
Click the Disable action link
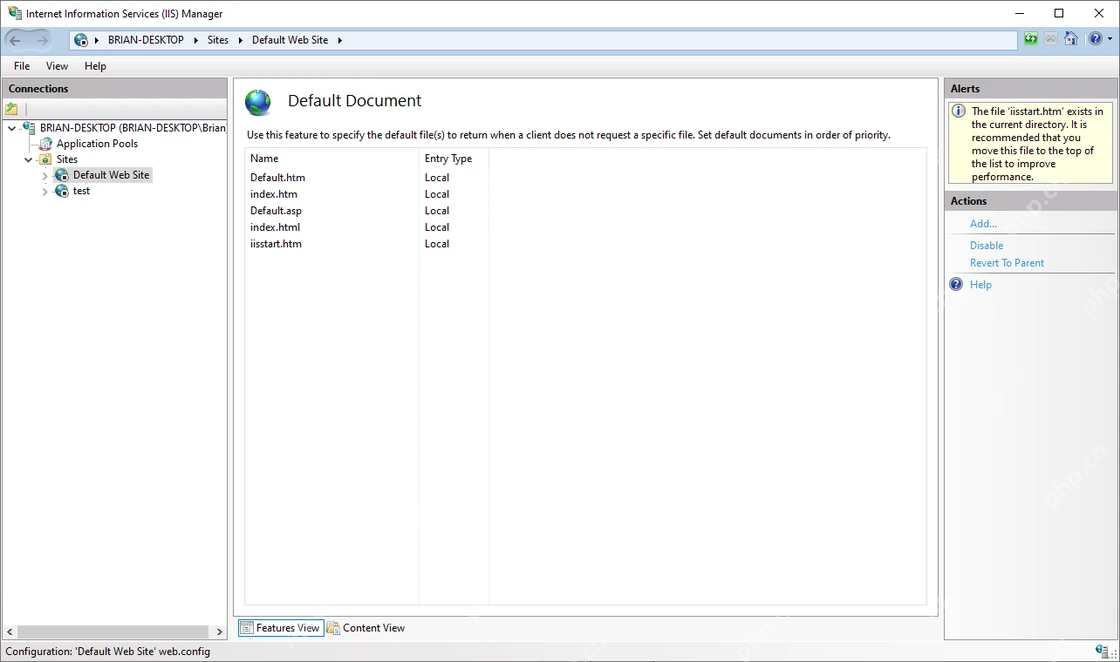pos(986,245)
